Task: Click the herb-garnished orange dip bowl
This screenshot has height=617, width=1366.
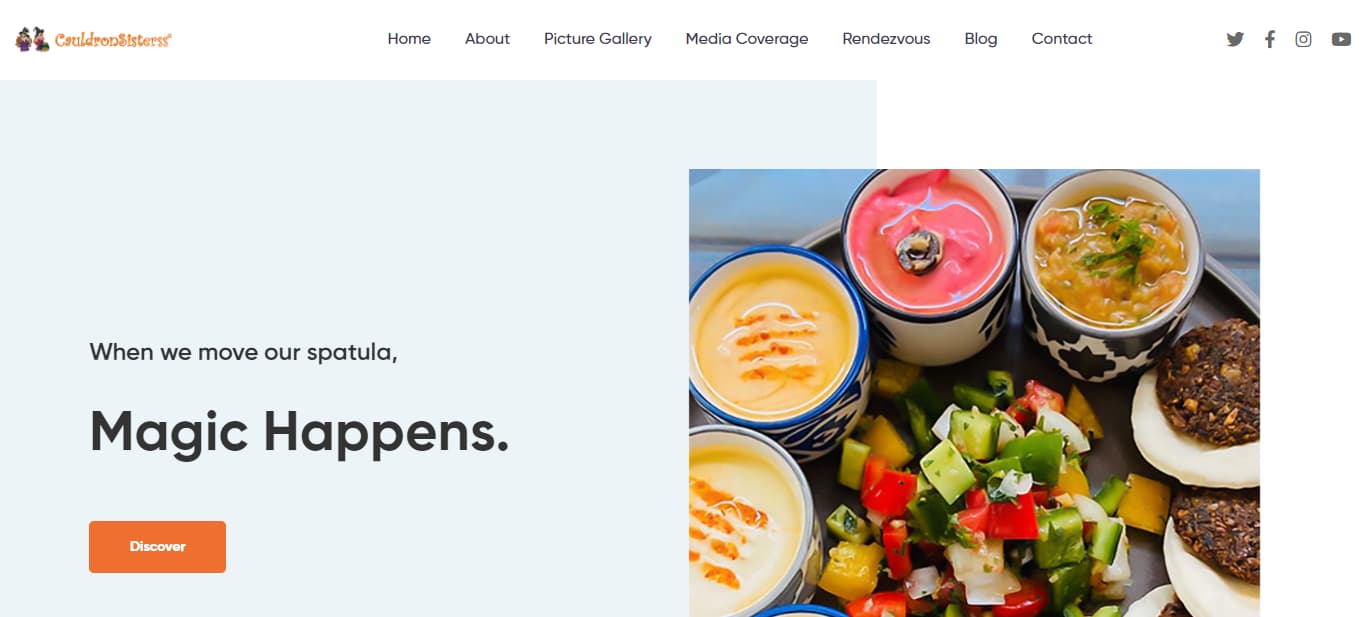Action: point(1111,264)
